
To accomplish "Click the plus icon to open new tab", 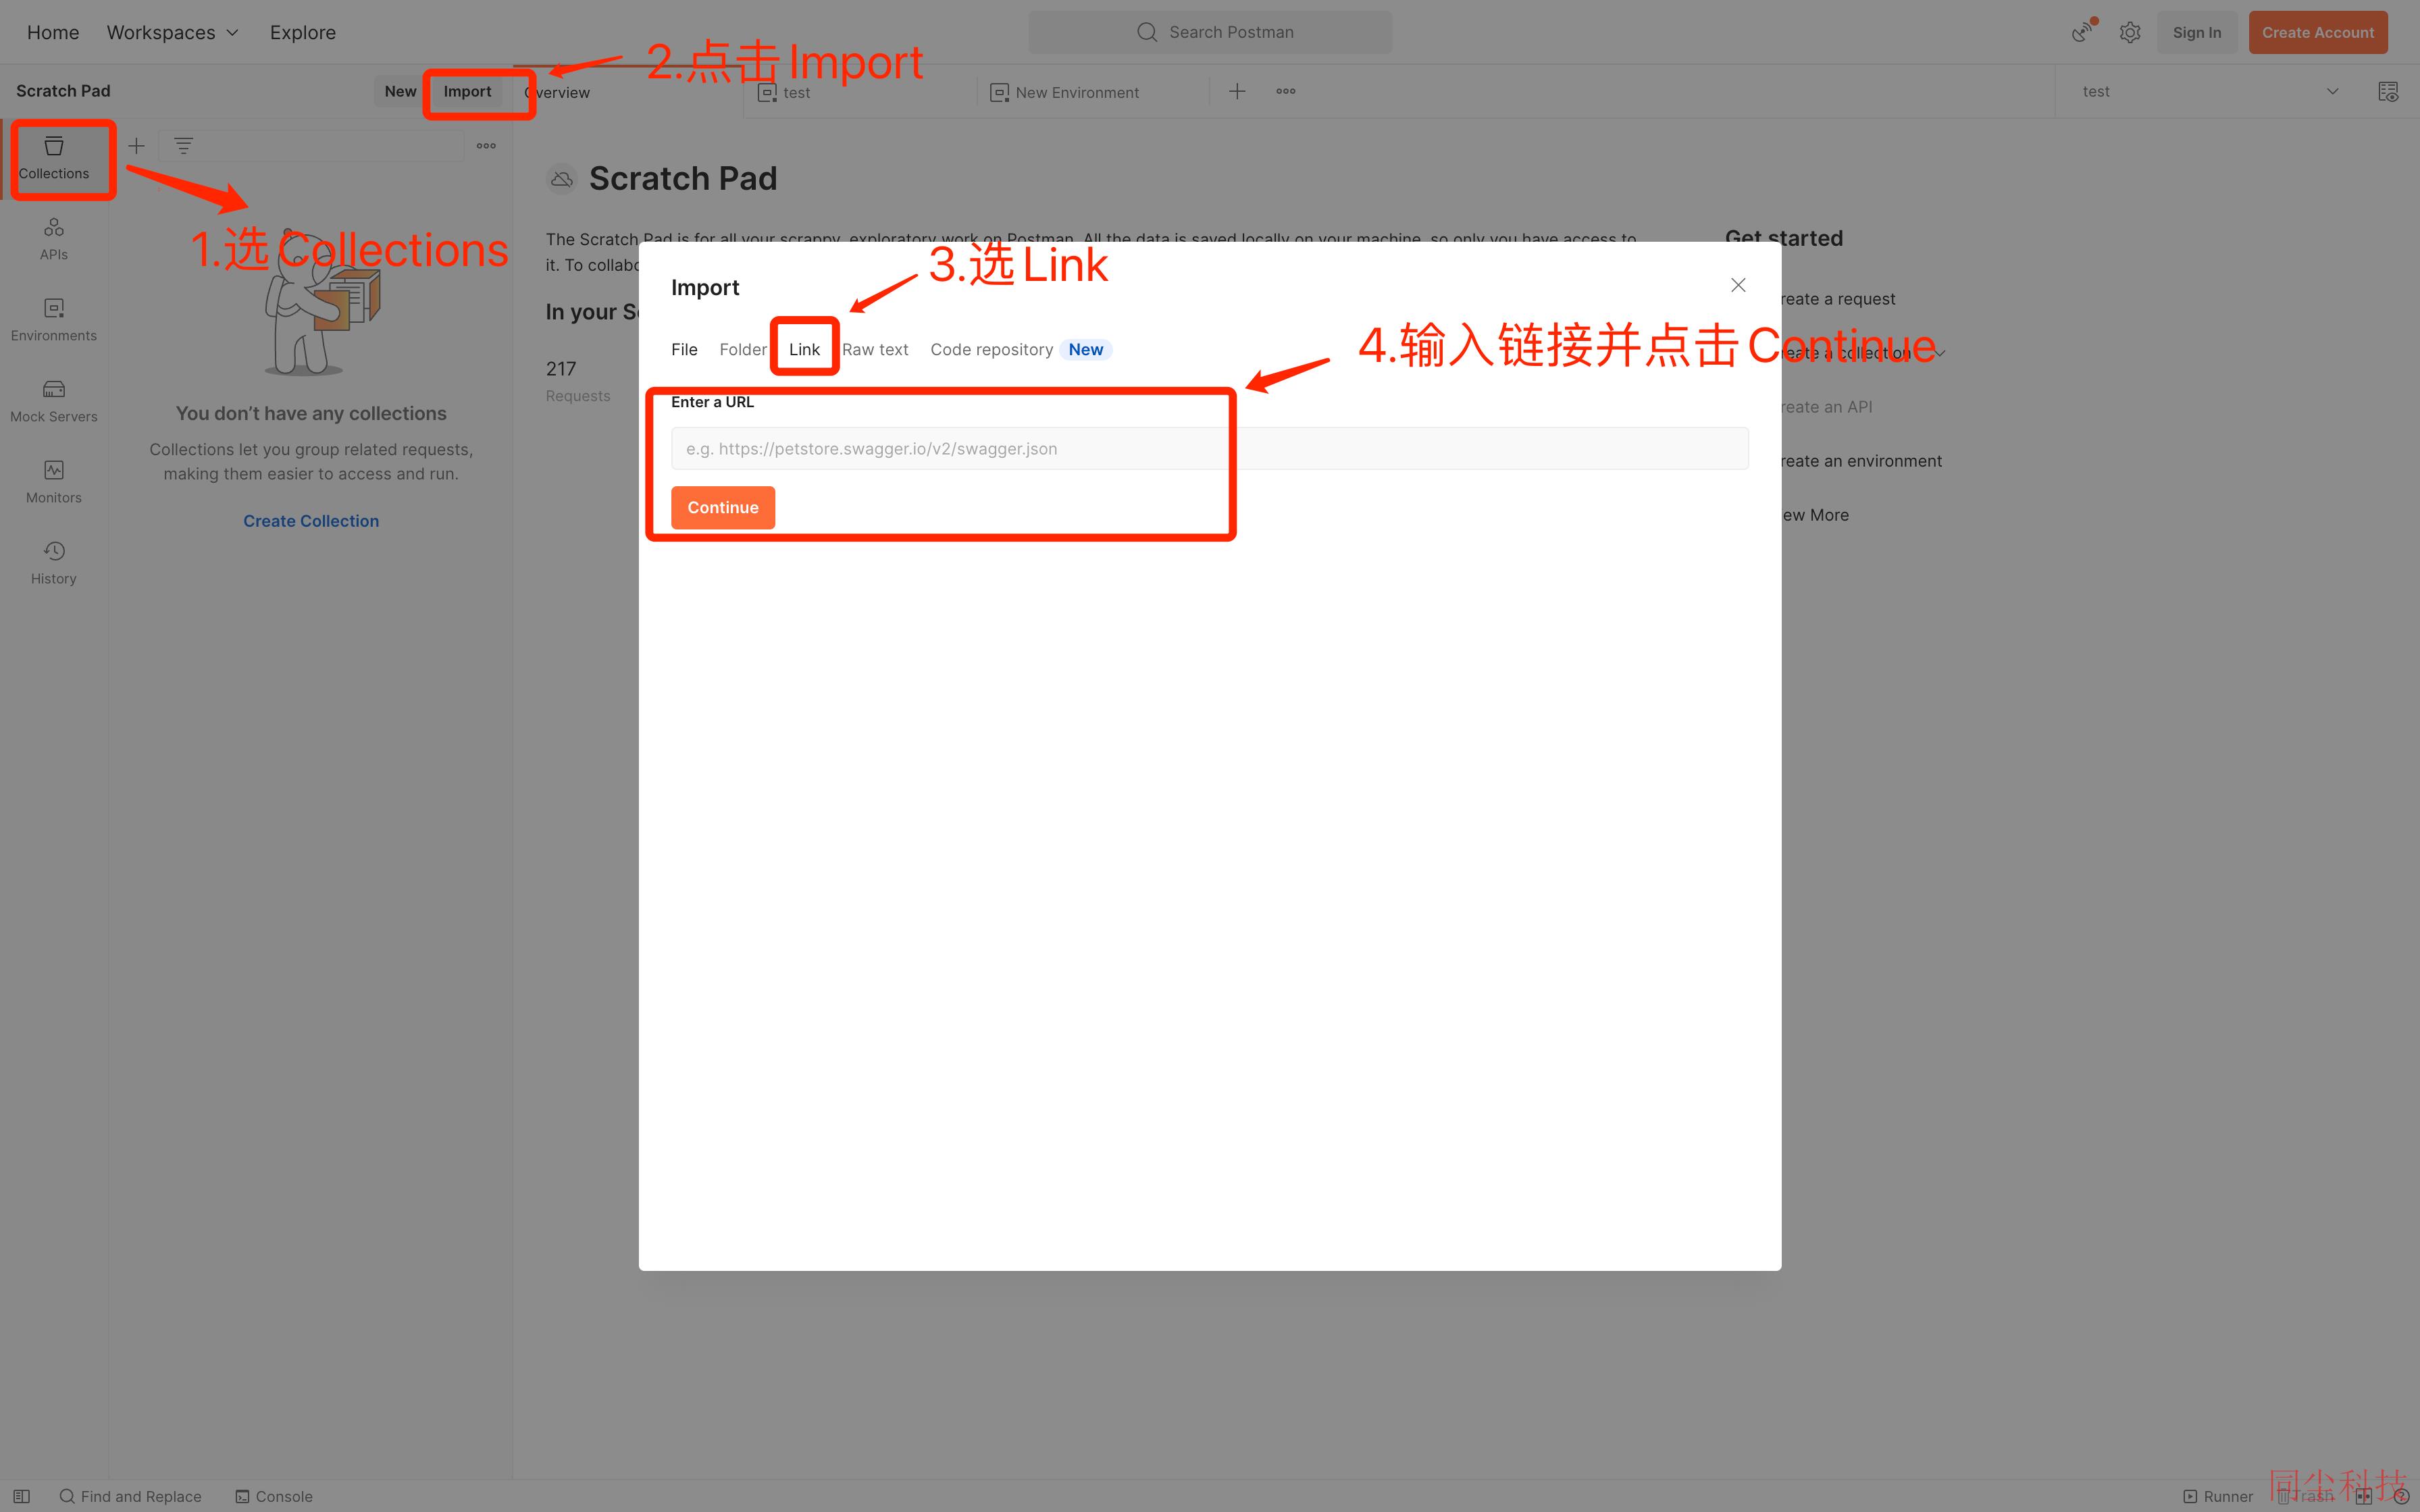I will pyautogui.click(x=1237, y=91).
